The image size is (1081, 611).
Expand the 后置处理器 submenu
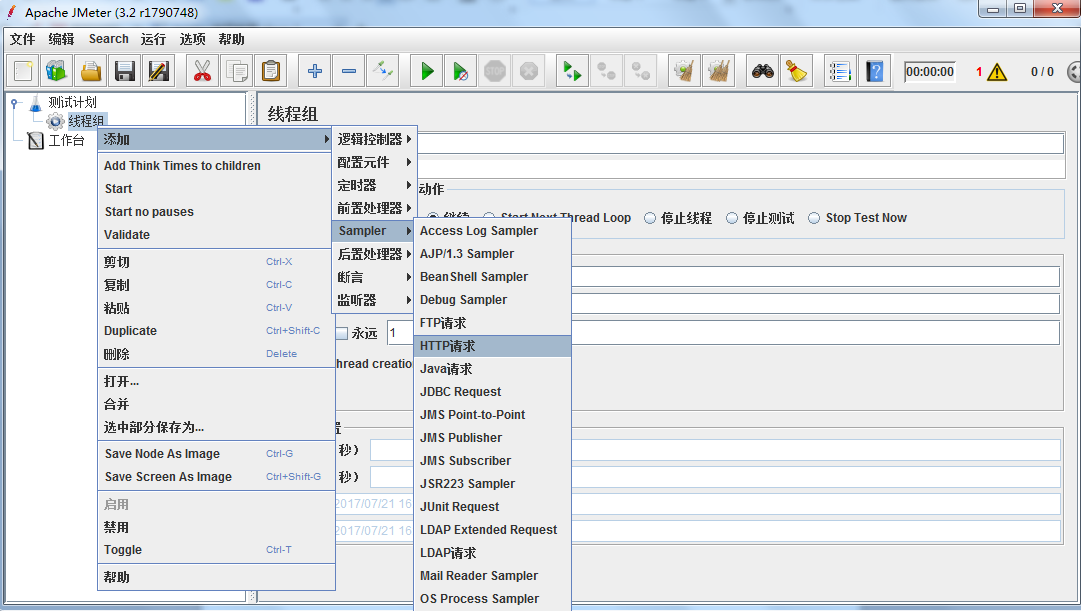373,254
